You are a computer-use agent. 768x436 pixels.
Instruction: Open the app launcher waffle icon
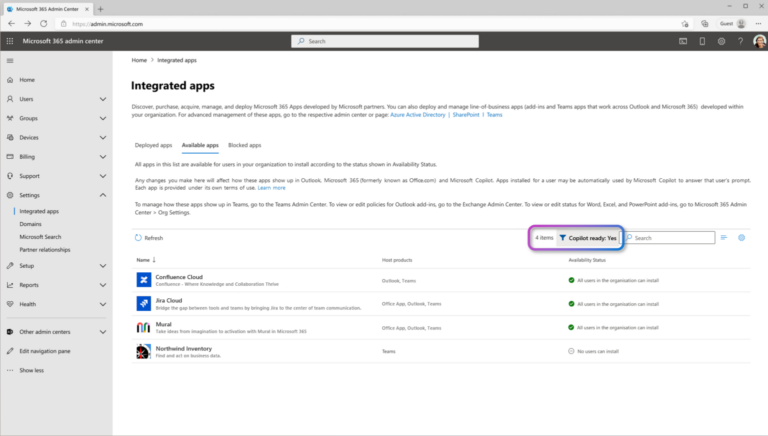[x=10, y=41]
